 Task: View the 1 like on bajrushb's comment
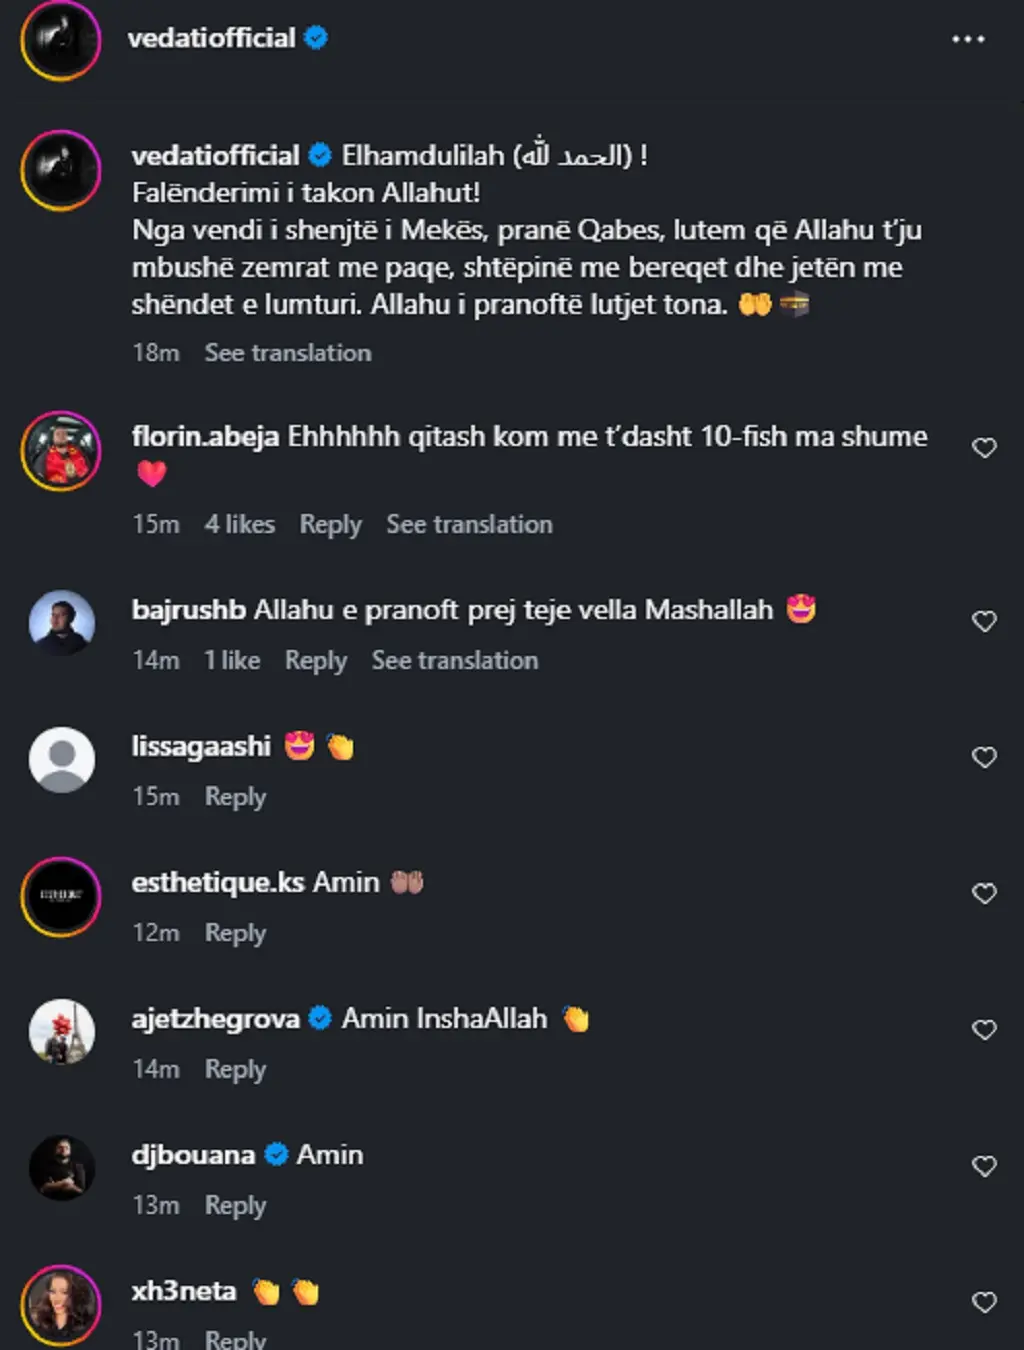click(232, 660)
